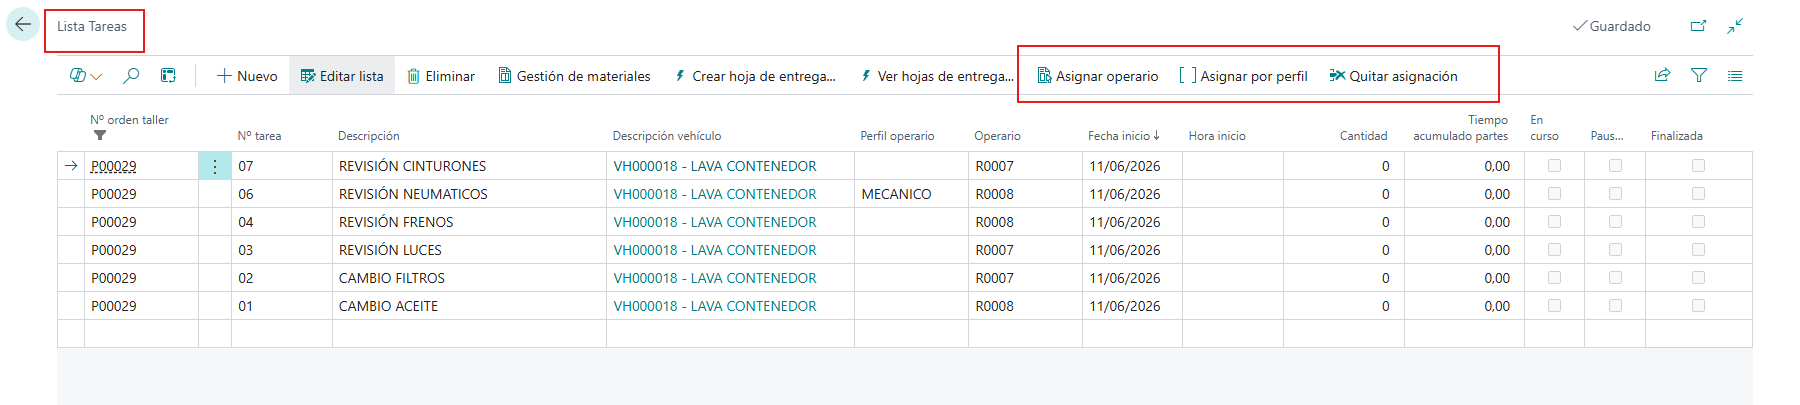Click the Editar lista button
The width and height of the screenshot is (1800, 405).
(x=342, y=76)
